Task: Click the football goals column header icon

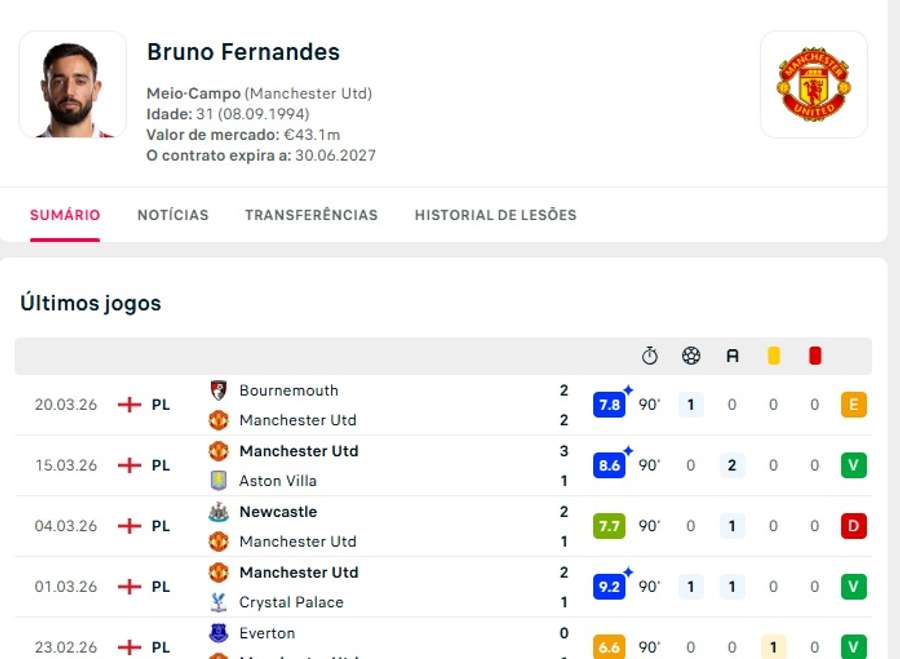Action: [x=690, y=355]
